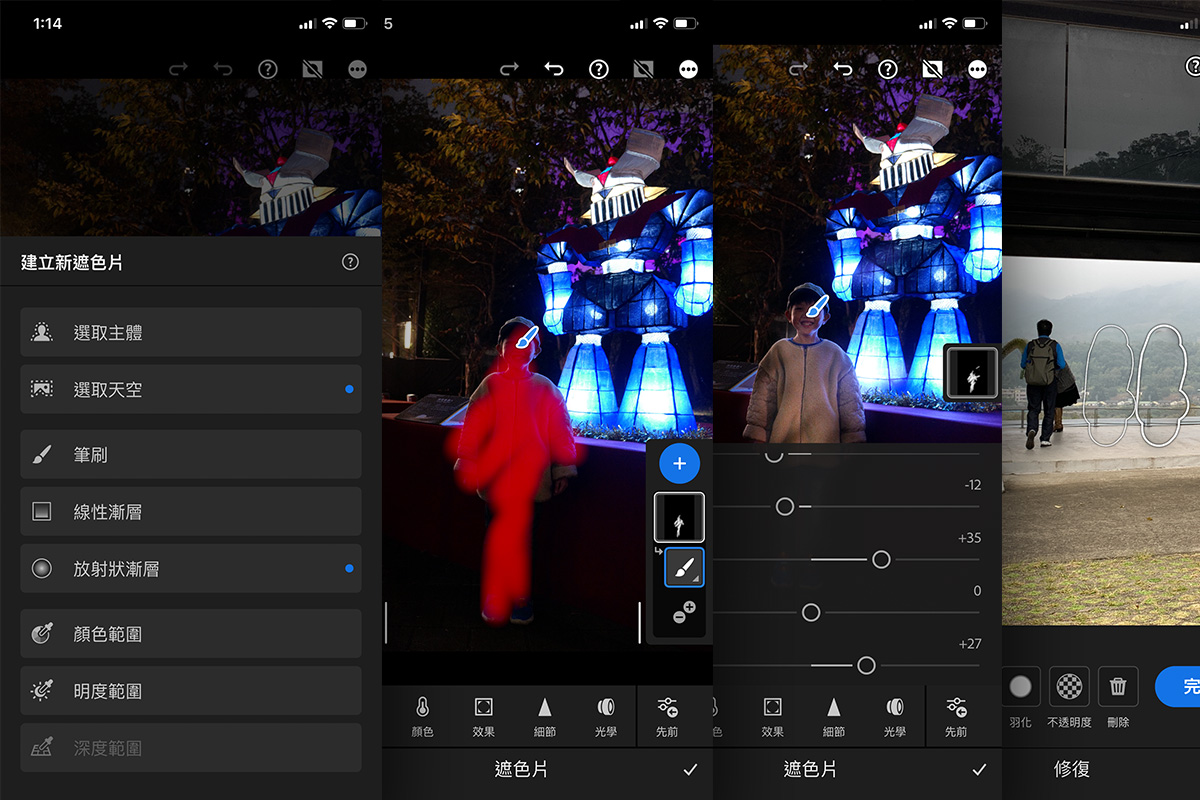Tap the blue done button in healing screen

coord(1178,687)
